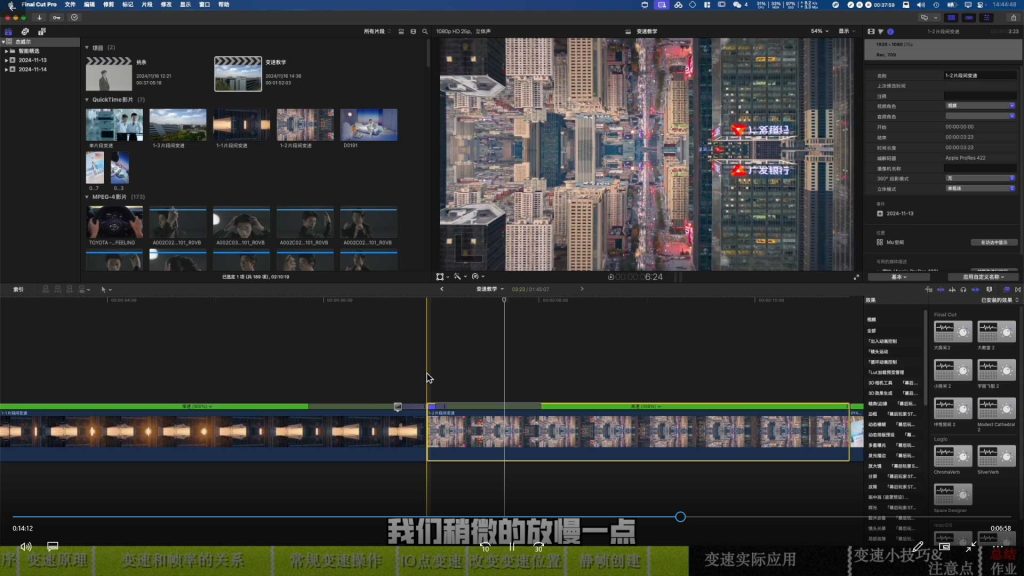The width and height of the screenshot is (1024, 576).
Task: Open background tasks checkmark icon
Action: click(74, 18)
